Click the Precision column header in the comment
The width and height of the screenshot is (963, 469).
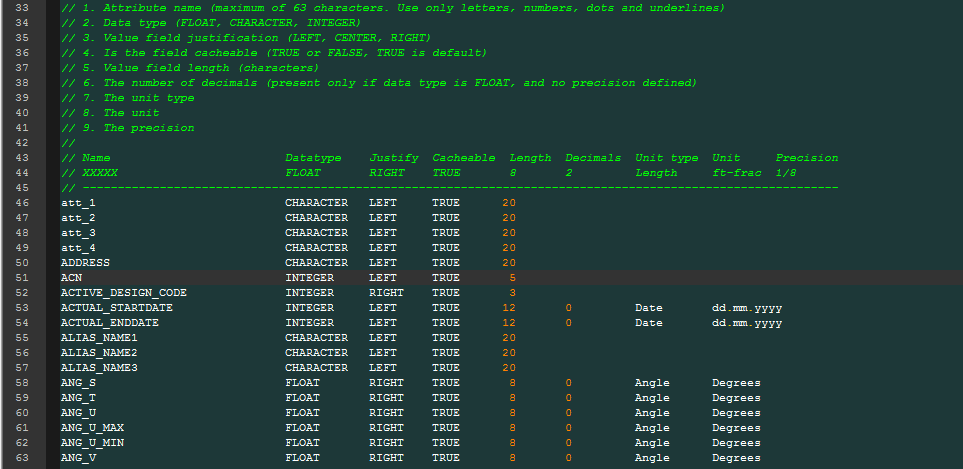(x=807, y=158)
